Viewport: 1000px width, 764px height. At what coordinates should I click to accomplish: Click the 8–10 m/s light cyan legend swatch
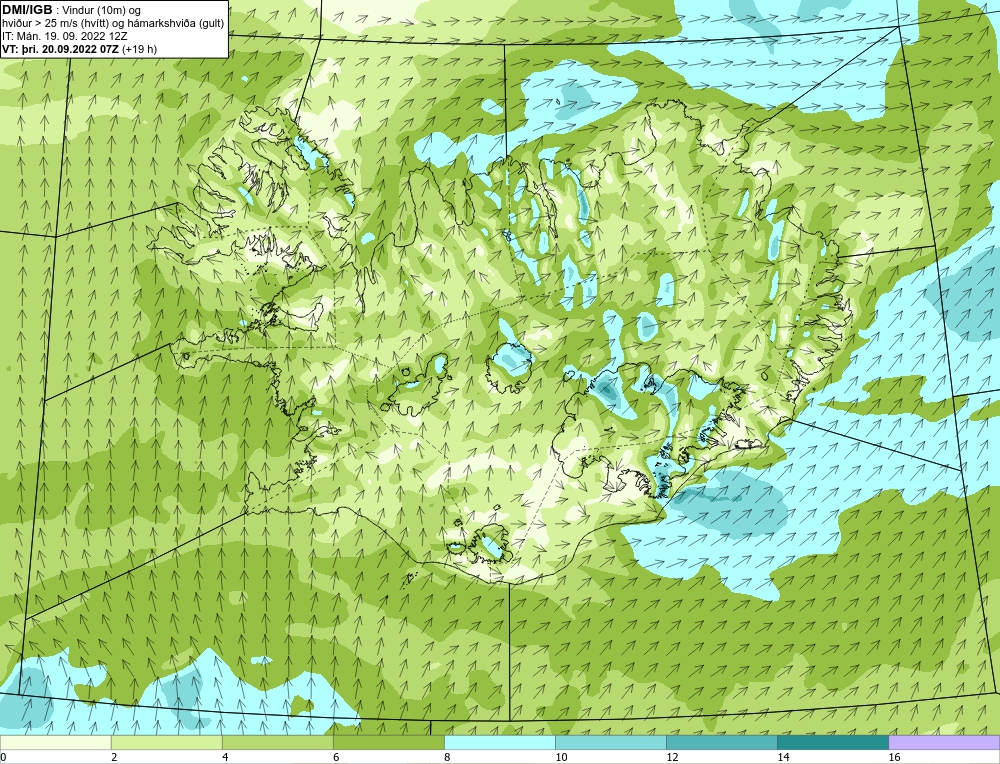point(499,742)
